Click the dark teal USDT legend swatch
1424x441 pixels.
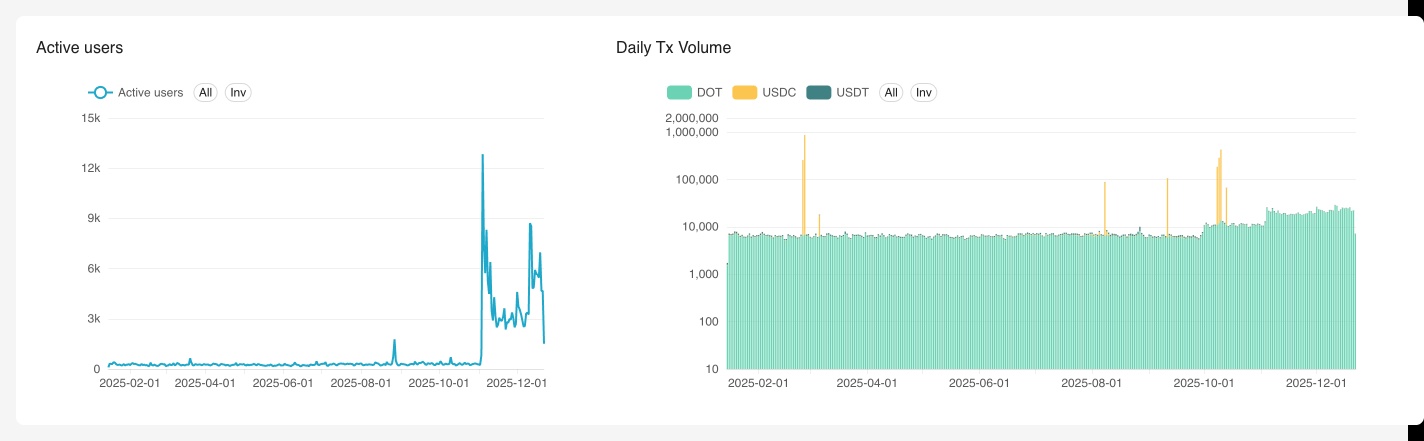coord(818,93)
